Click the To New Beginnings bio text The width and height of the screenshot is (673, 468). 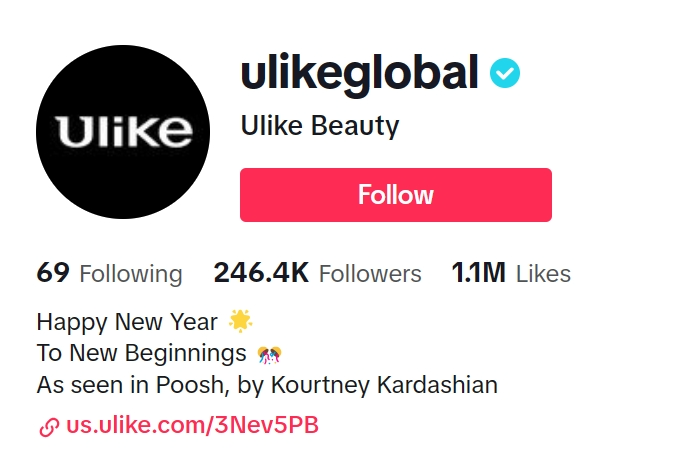(x=141, y=353)
